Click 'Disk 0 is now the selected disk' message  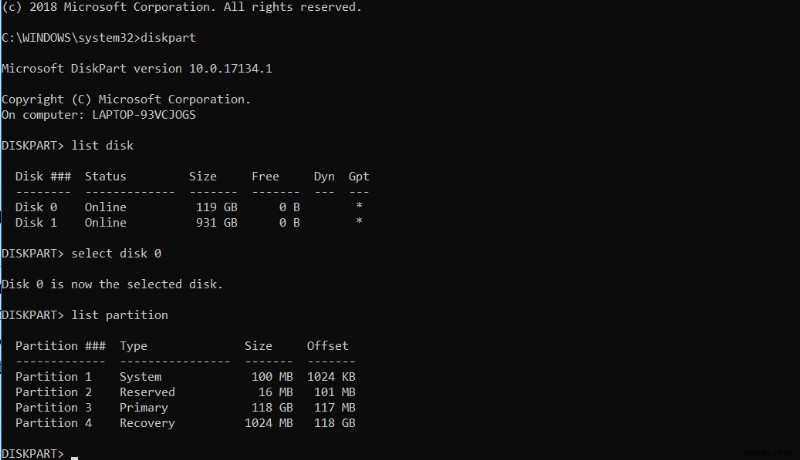[x=112, y=284]
